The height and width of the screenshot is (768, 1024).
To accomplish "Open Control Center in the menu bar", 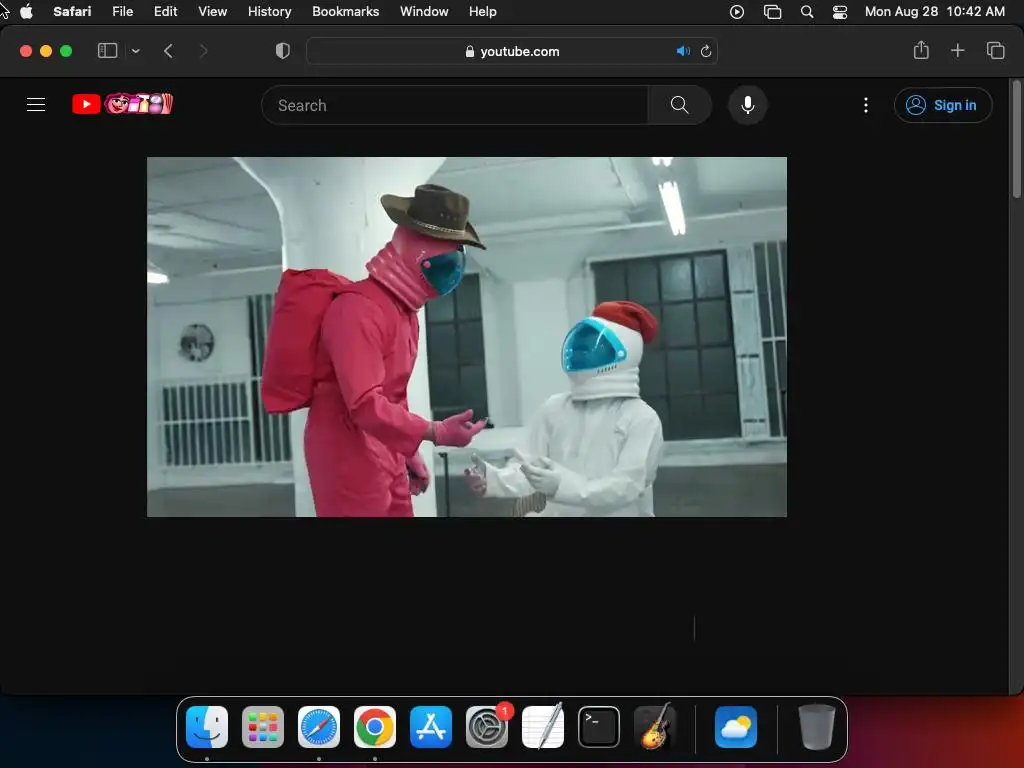I will (840, 12).
